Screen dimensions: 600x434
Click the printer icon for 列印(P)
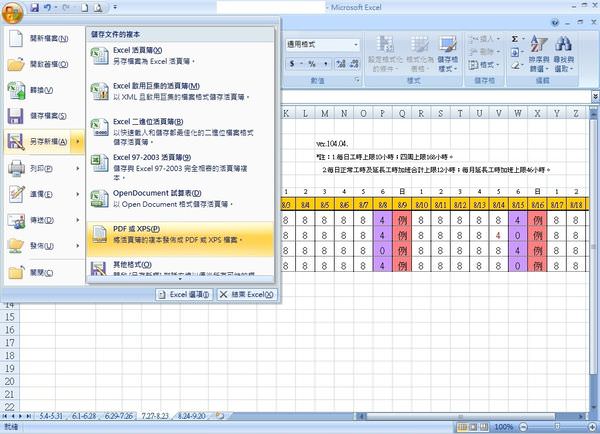(x=16, y=168)
